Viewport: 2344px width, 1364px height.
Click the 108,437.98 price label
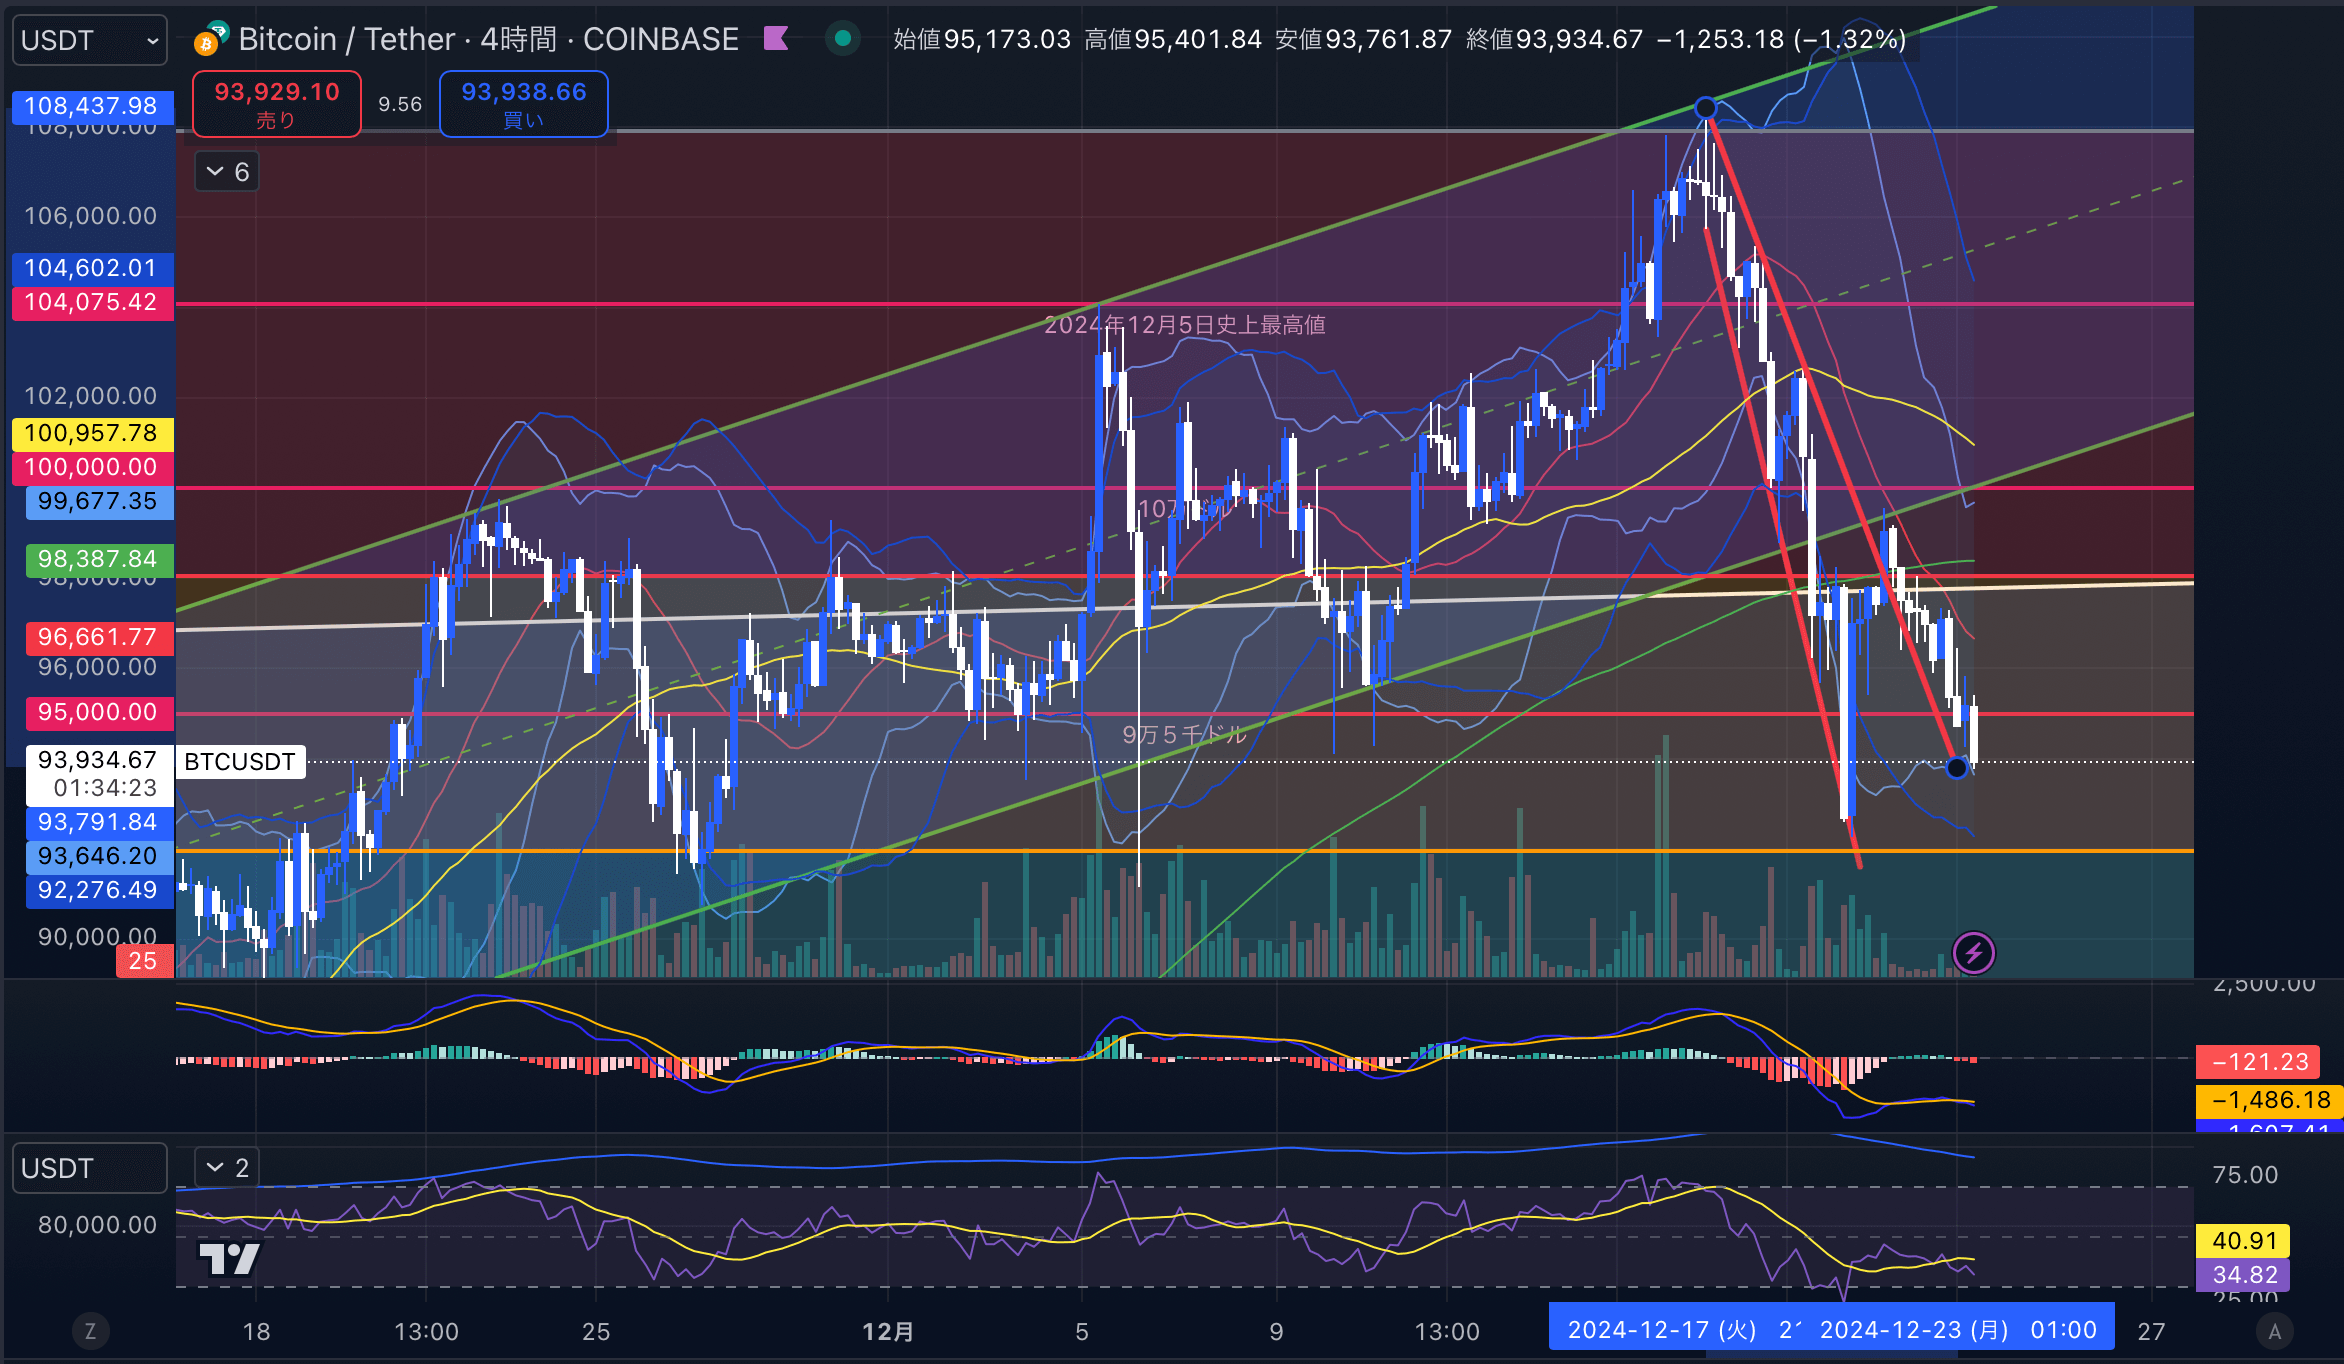tap(92, 106)
